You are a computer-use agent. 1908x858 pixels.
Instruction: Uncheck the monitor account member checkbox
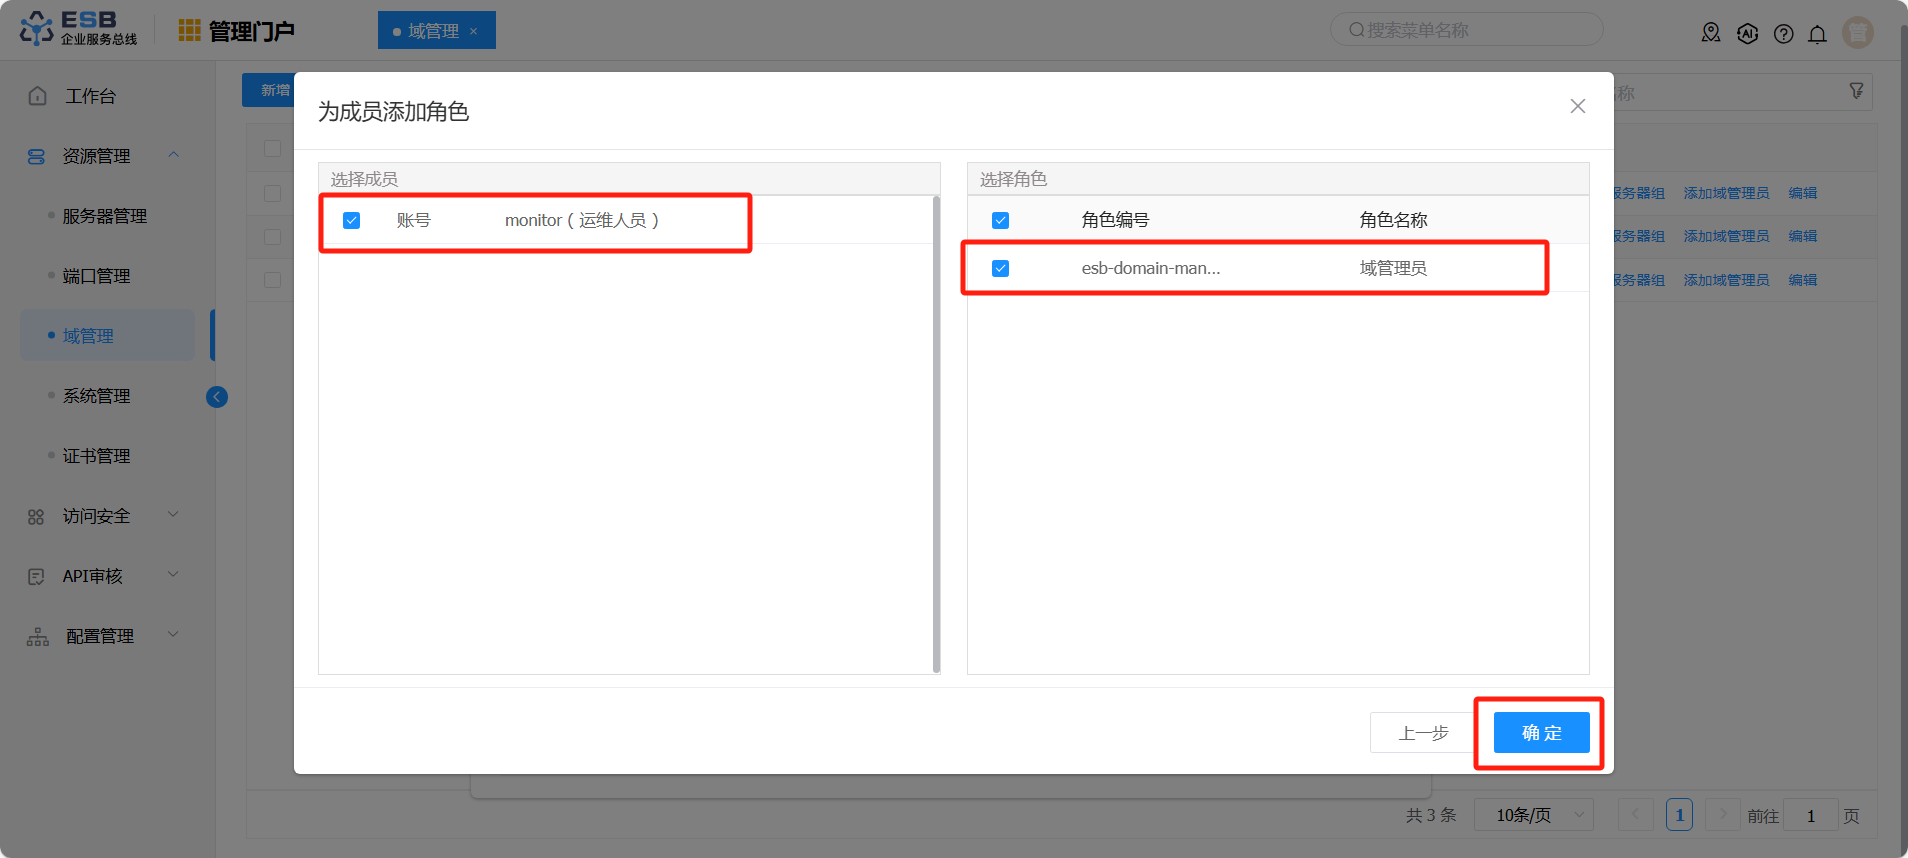pyautogui.click(x=352, y=220)
